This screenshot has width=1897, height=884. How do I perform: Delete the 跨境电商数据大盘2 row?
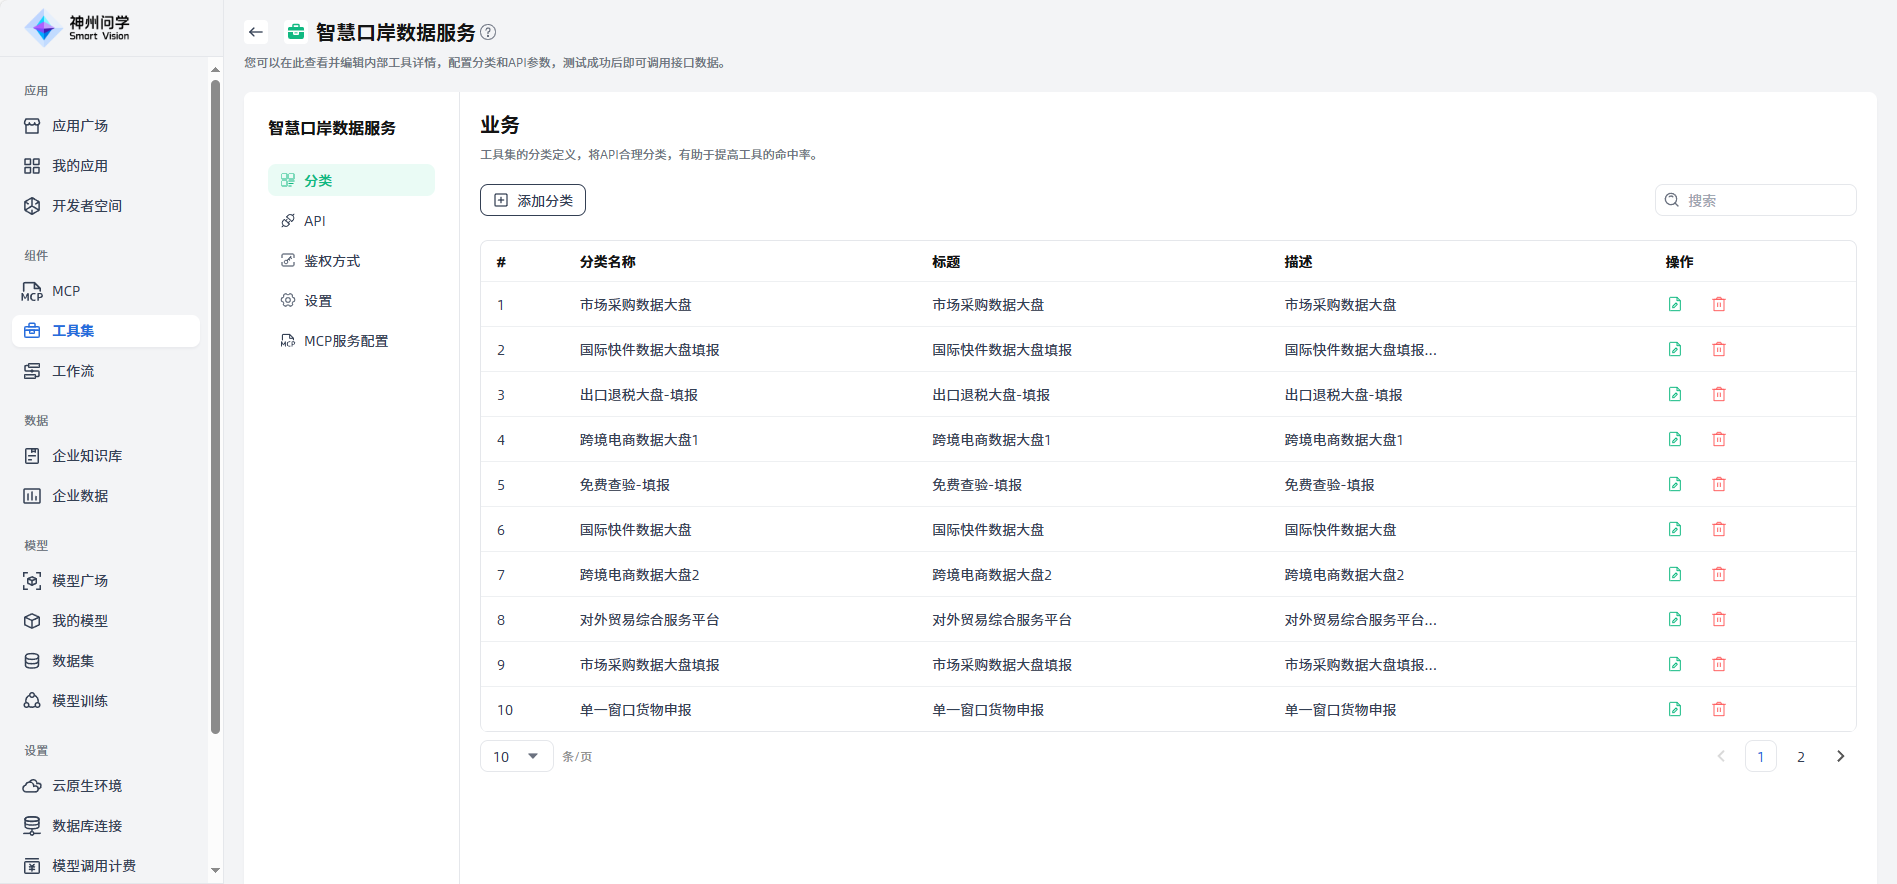1719,574
